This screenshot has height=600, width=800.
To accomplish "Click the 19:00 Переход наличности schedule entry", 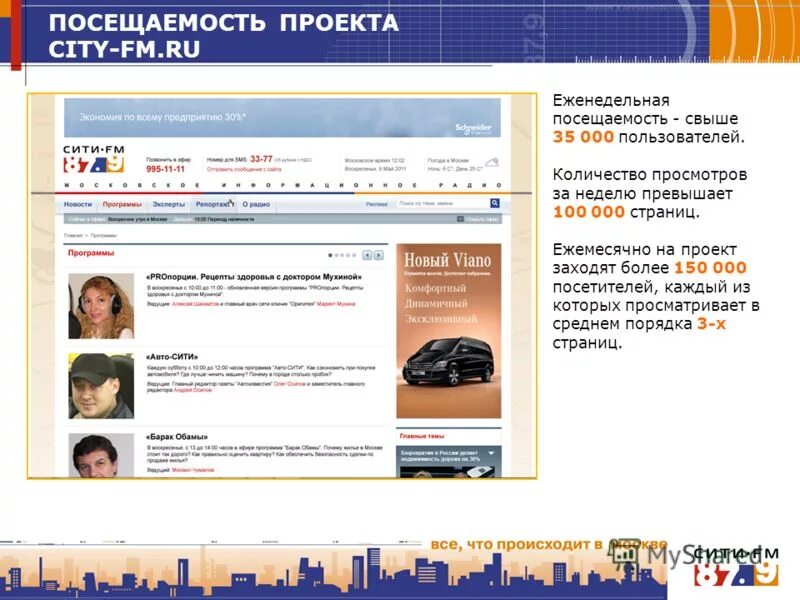I will [224, 219].
